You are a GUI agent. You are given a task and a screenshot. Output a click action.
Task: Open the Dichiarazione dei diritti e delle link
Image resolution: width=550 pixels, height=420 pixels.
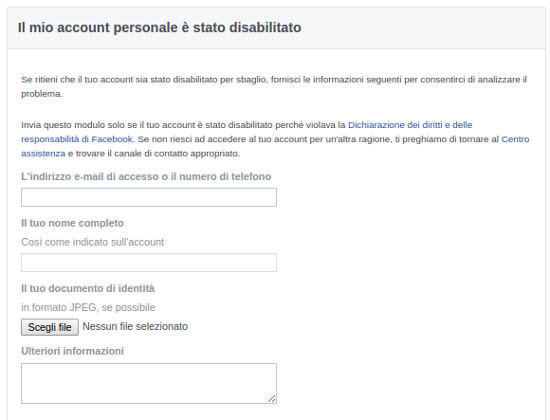tap(410, 125)
